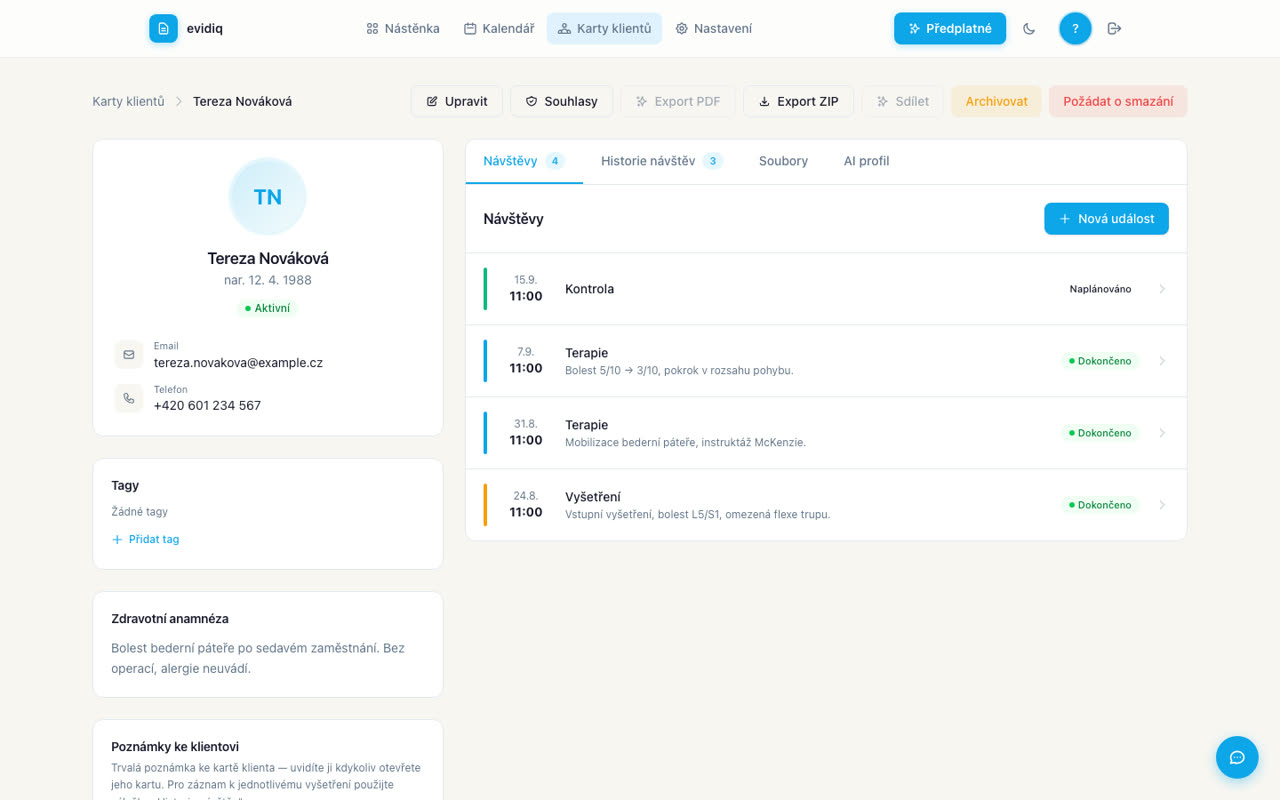The image size is (1280, 800).
Task: Click the phone icon
Action: [x=129, y=398]
